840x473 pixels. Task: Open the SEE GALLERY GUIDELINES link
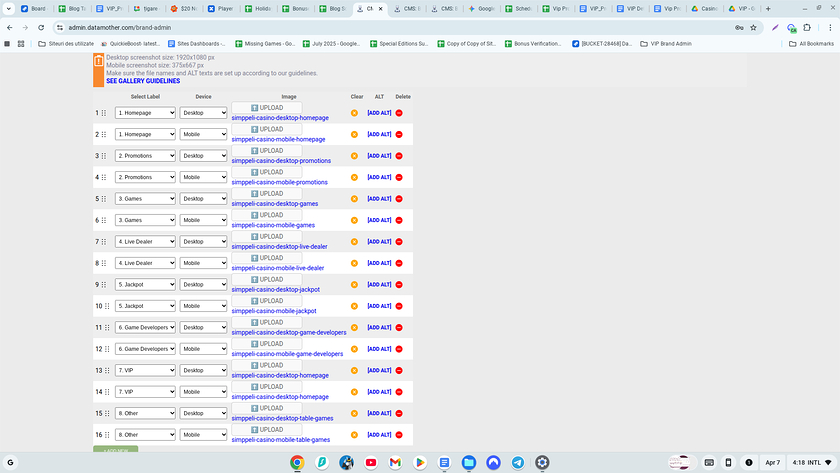tap(143, 81)
